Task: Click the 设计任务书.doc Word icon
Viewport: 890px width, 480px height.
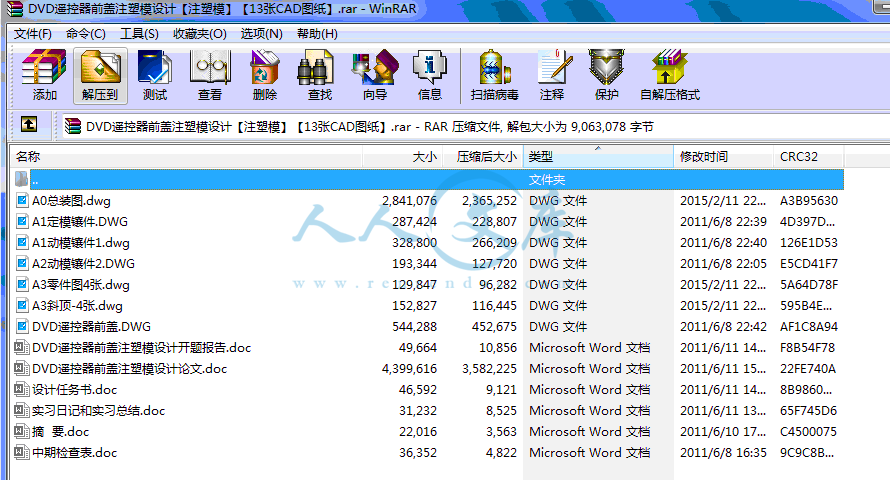Action: point(22,389)
